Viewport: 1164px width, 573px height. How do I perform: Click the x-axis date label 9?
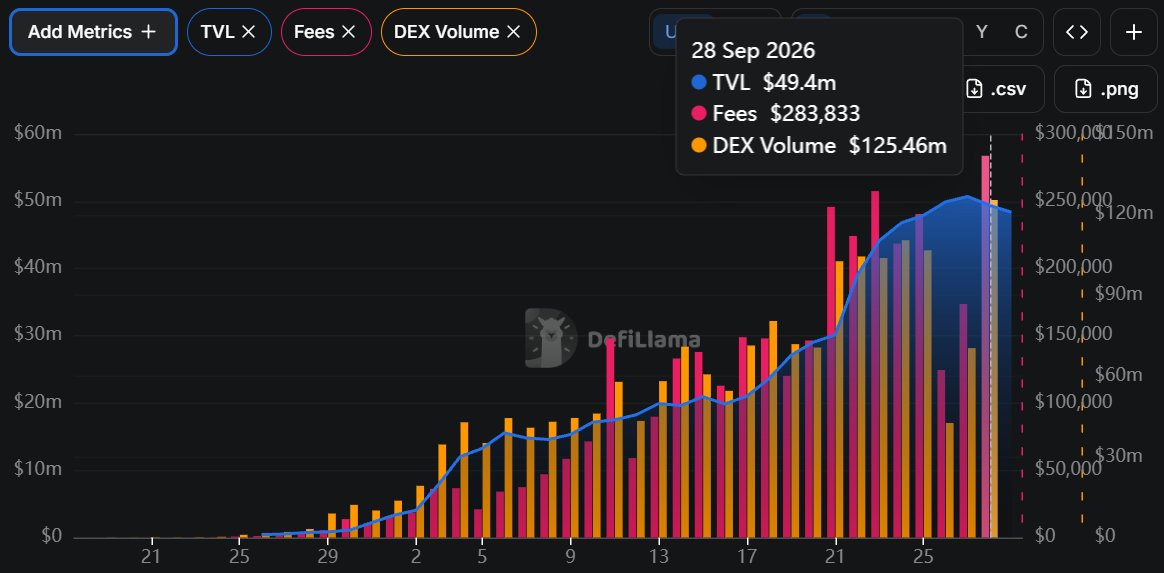point(570,556)
